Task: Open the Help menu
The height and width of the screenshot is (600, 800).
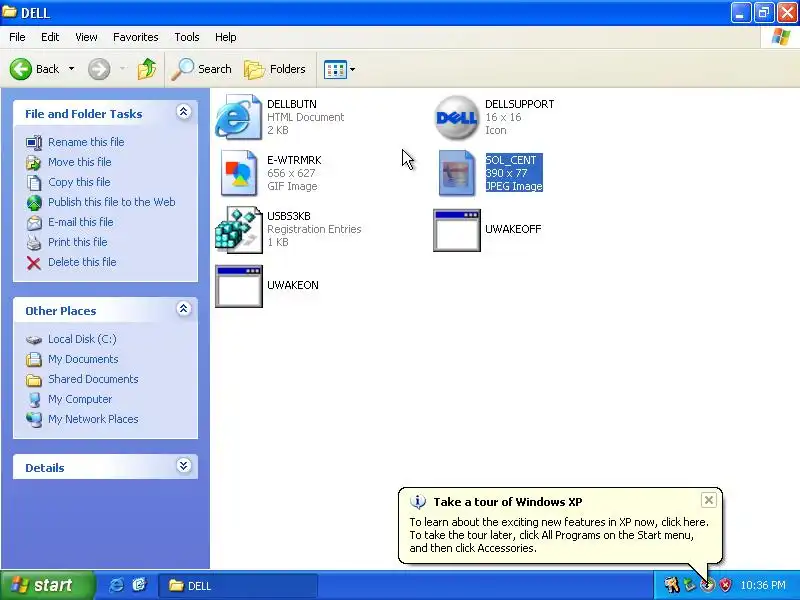Action: (226, 37)
